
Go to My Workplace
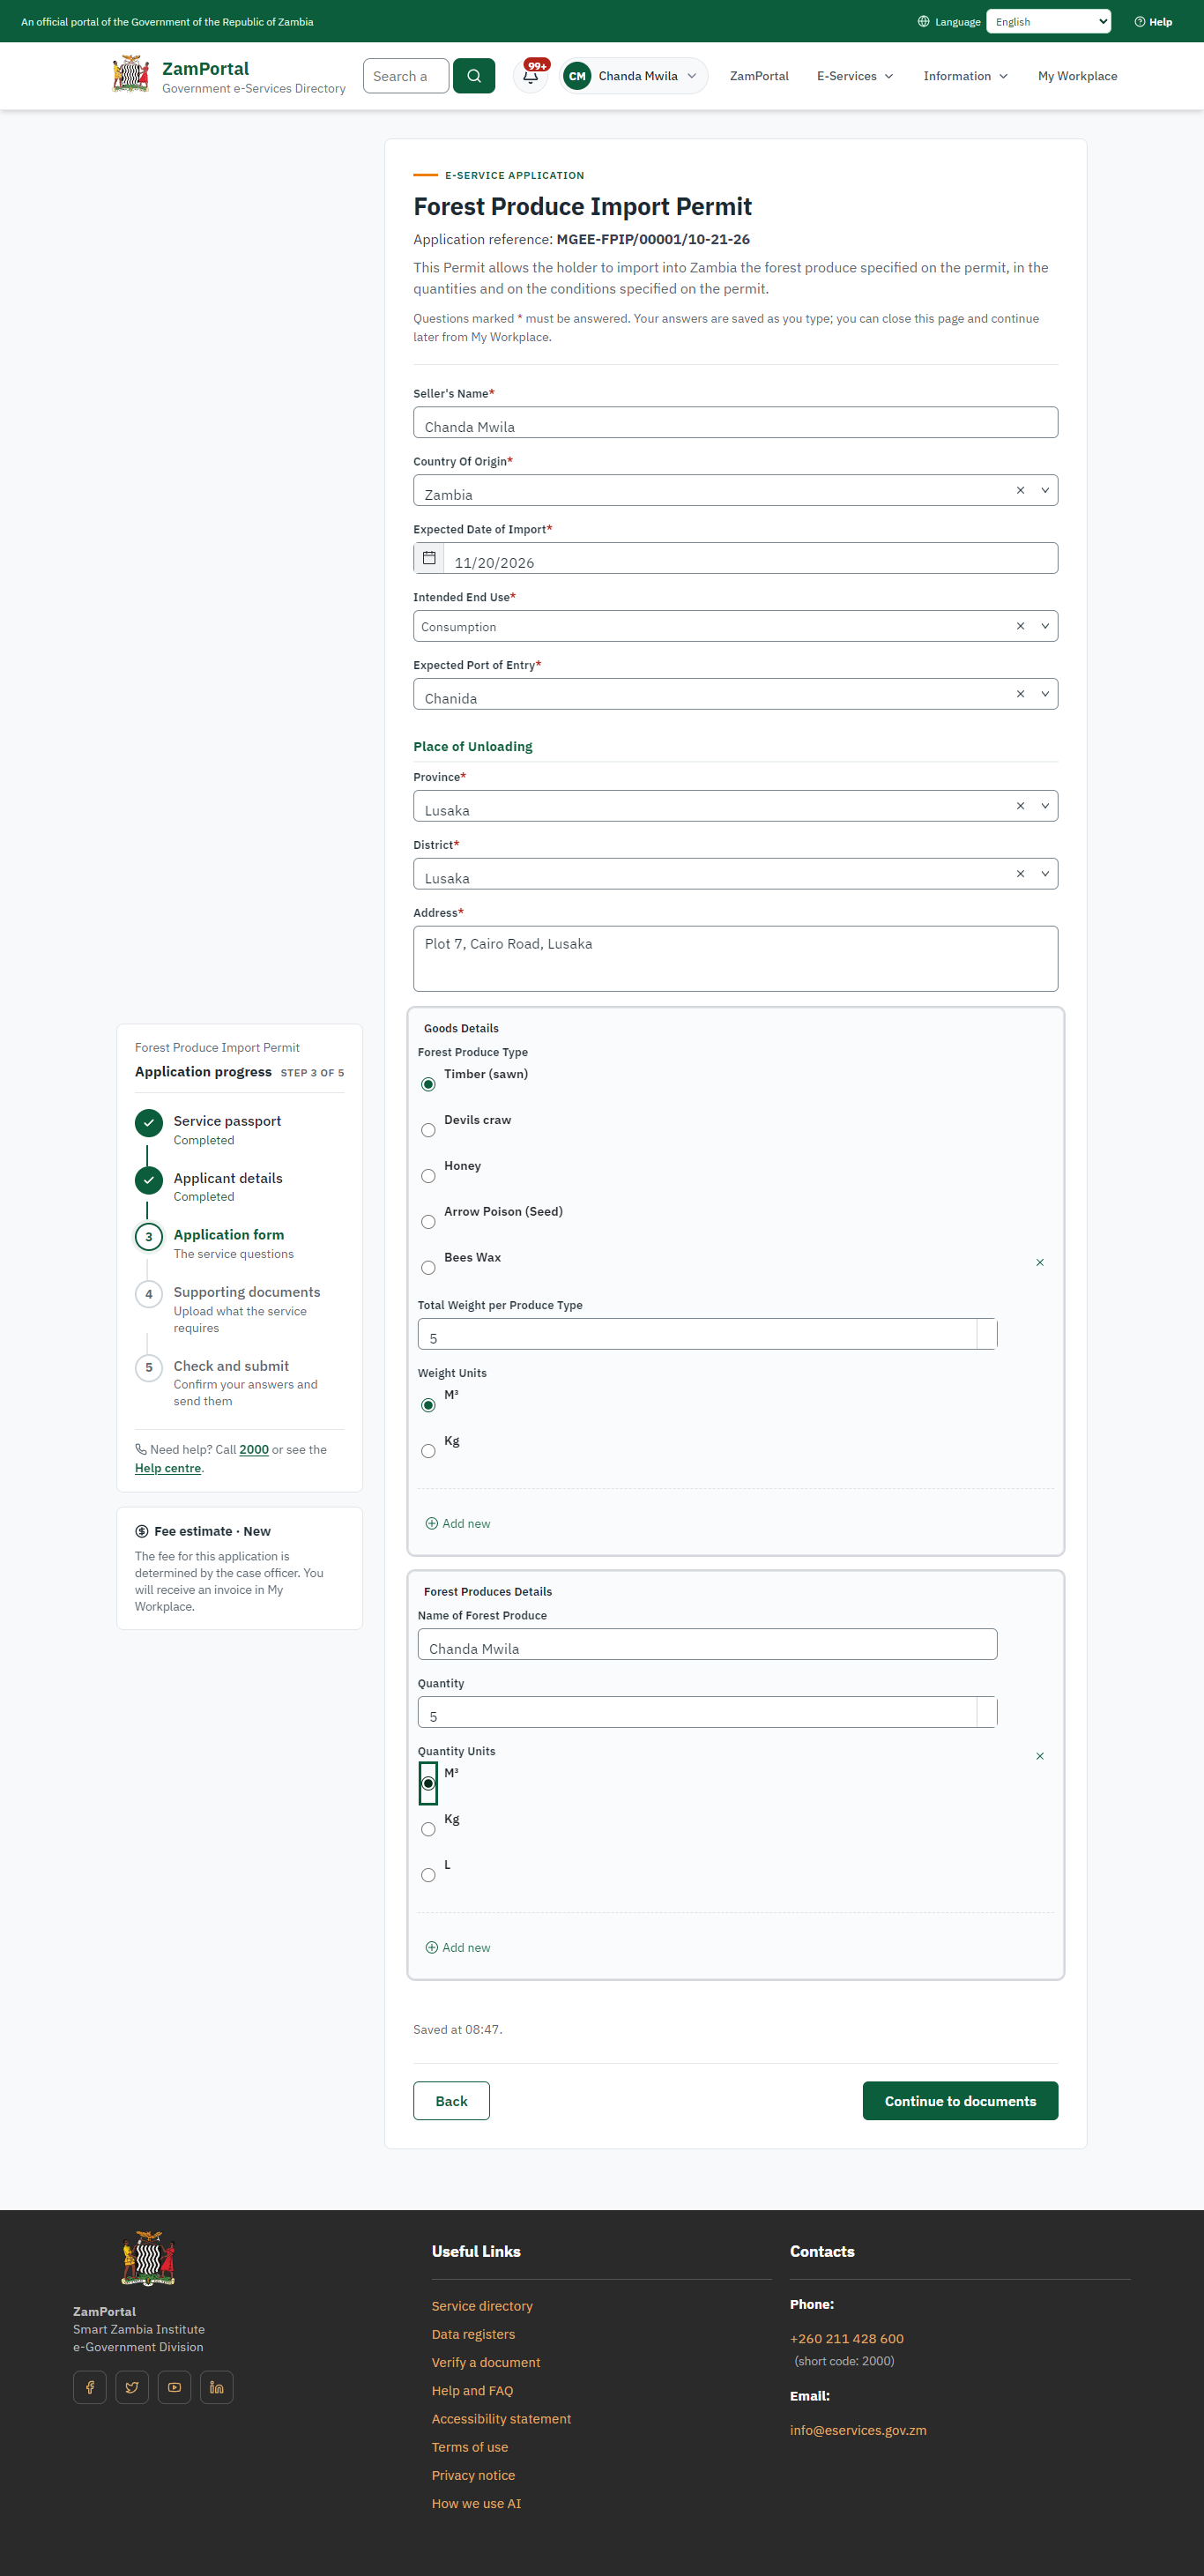click(x=1077, y=76)
